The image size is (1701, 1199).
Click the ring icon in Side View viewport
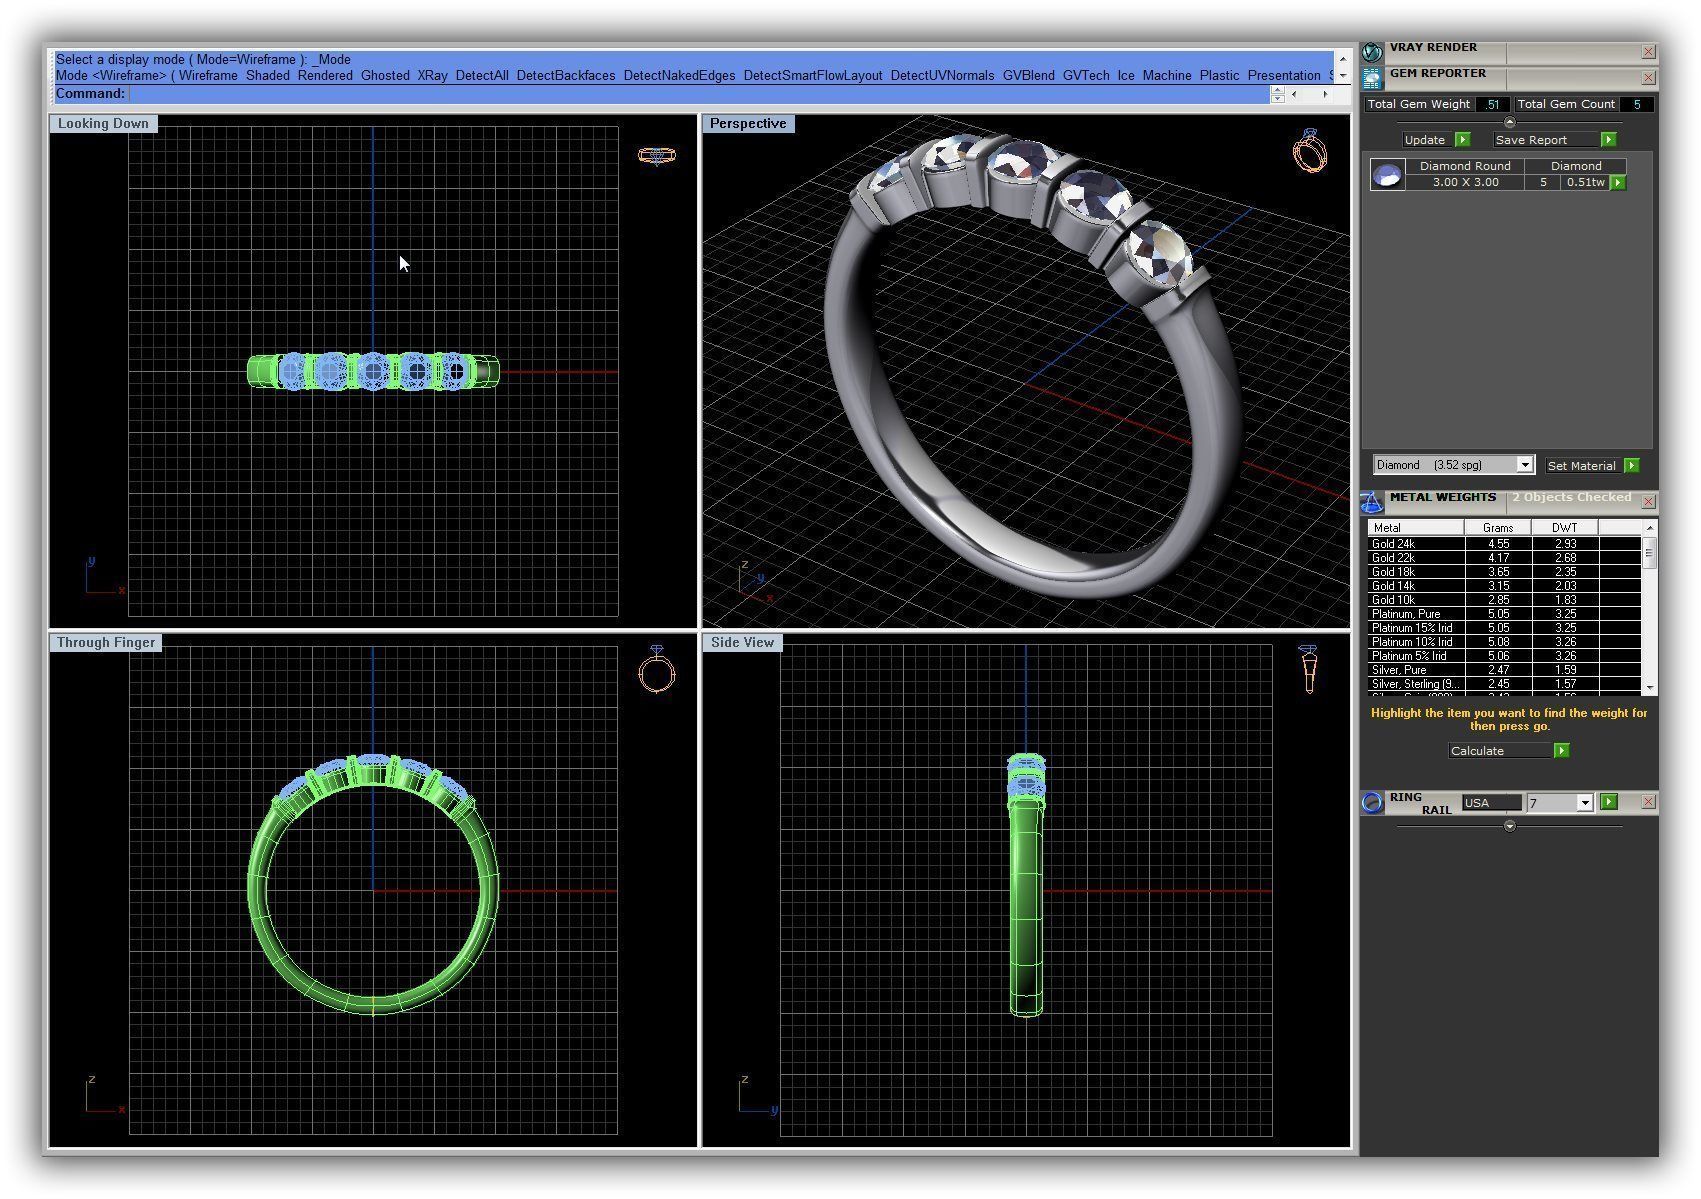1309,669
